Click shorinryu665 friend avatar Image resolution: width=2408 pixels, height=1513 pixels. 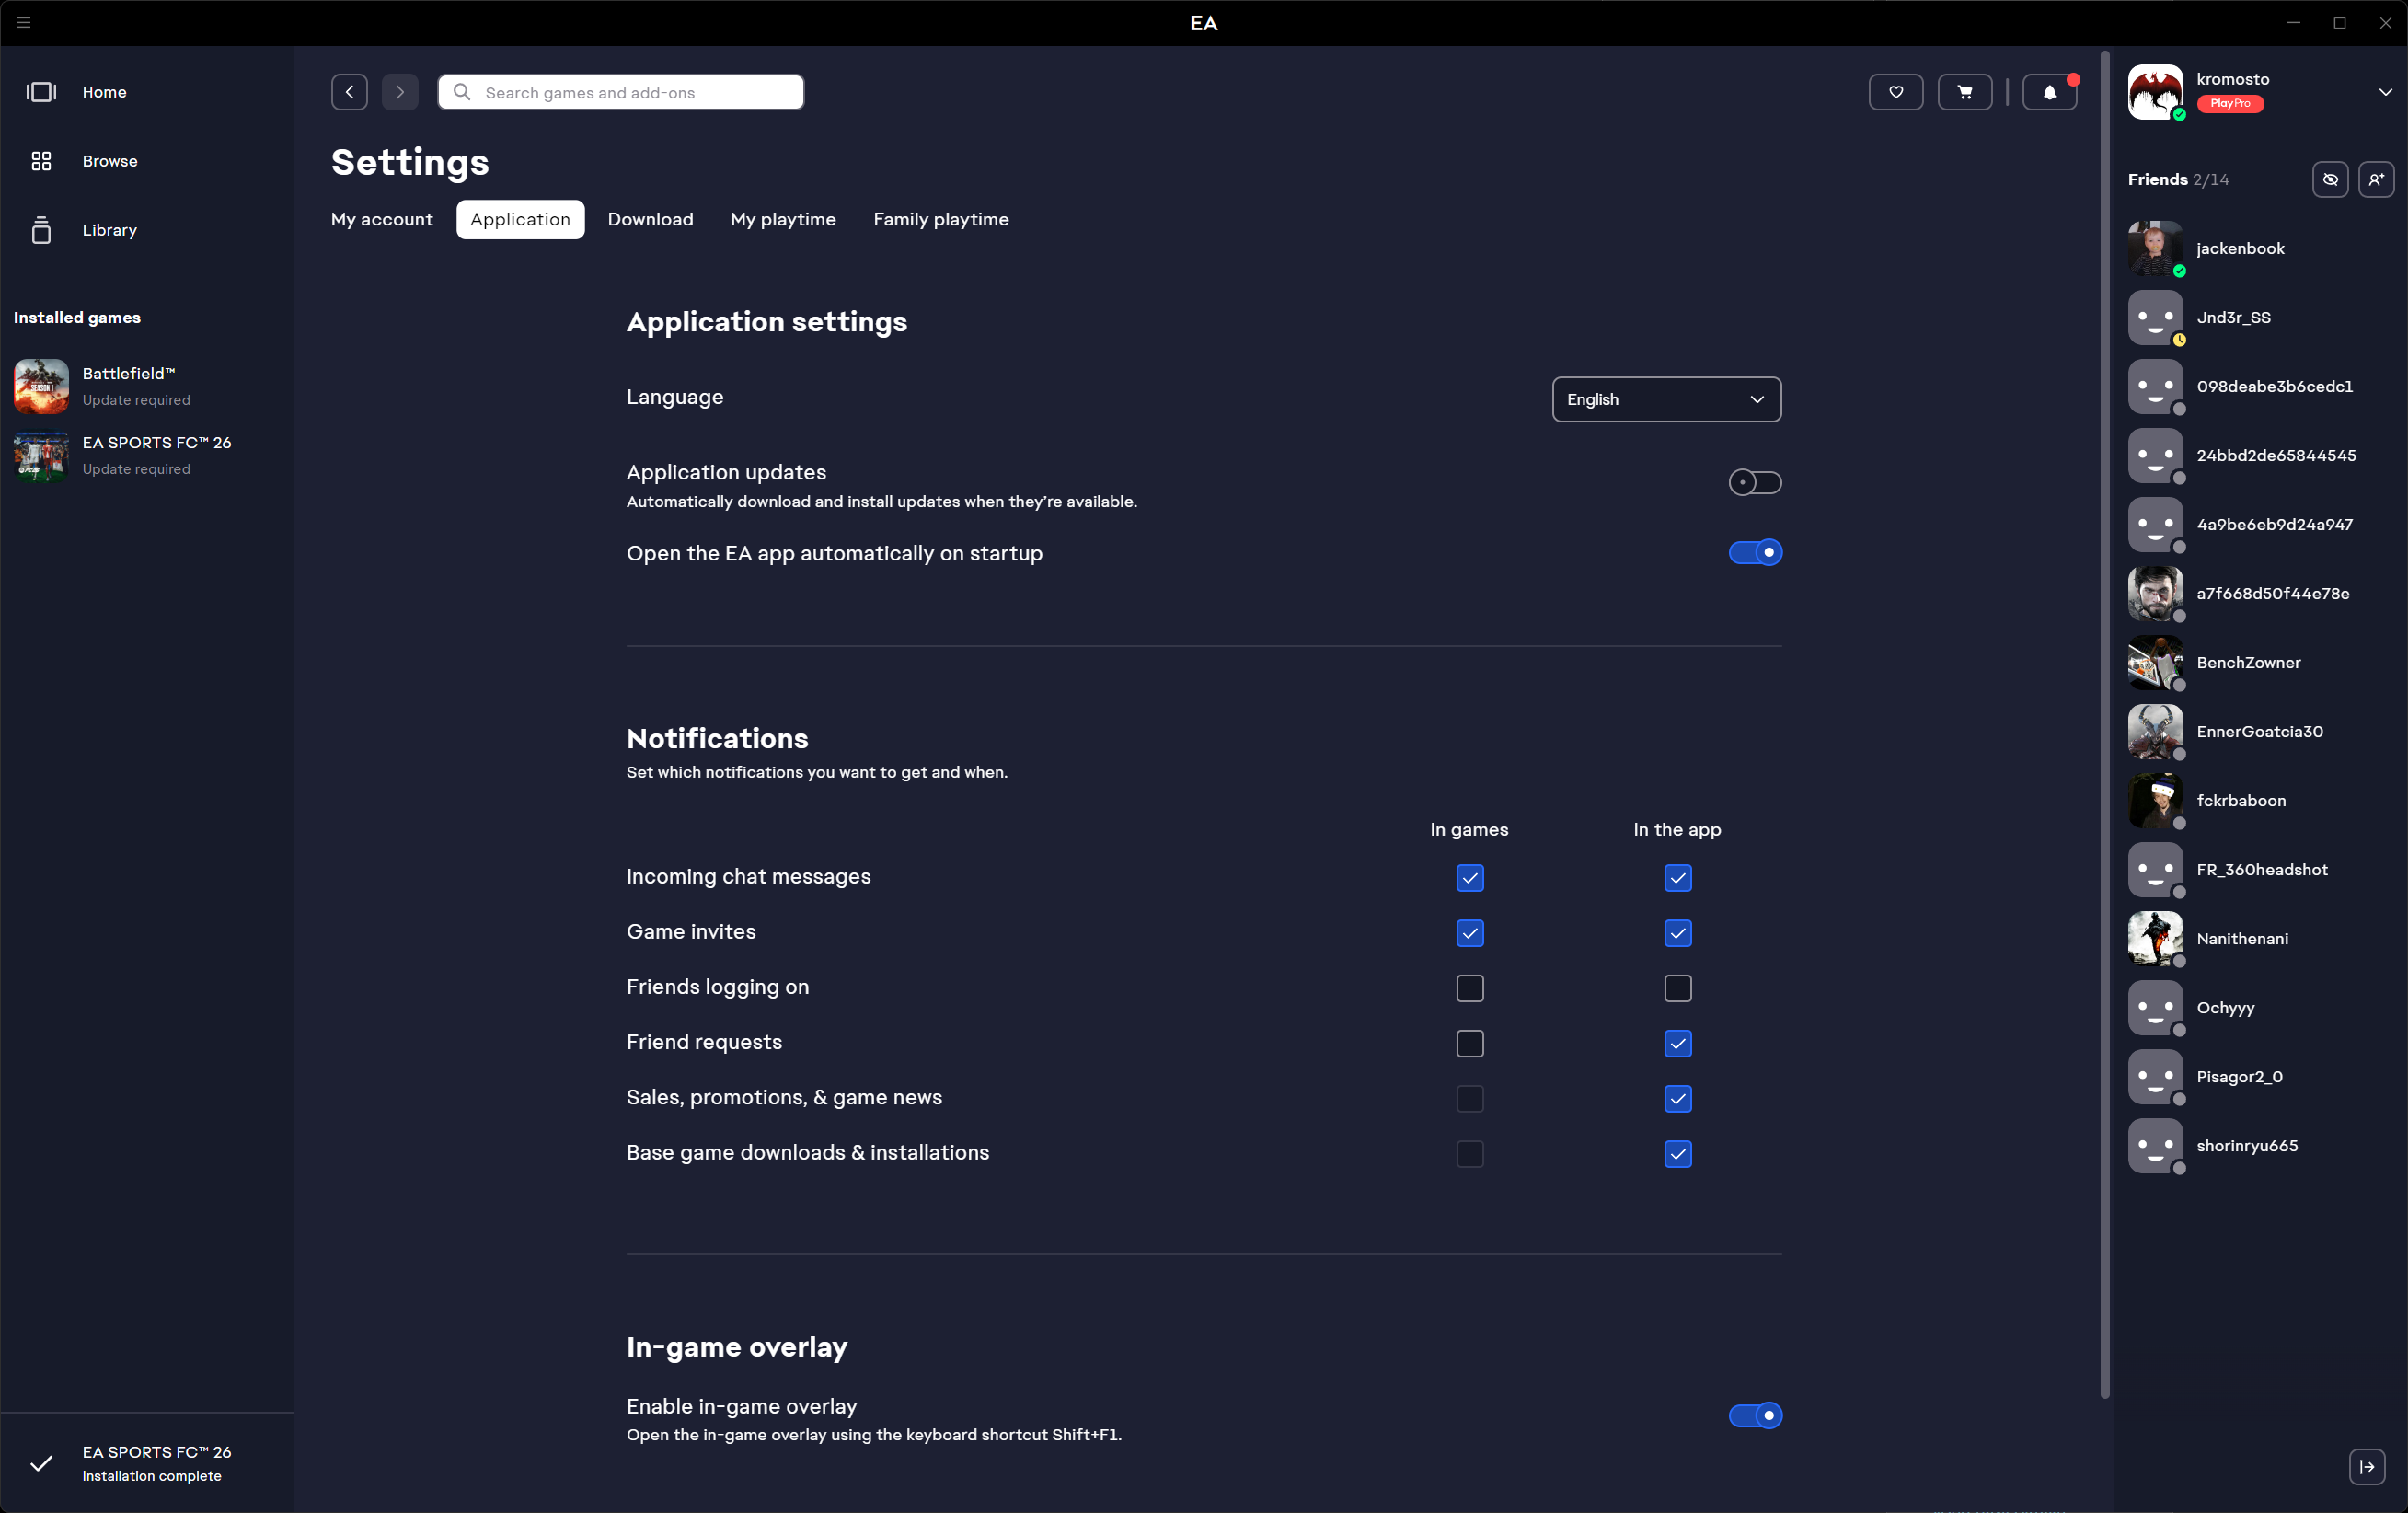coord(2155,1145)
